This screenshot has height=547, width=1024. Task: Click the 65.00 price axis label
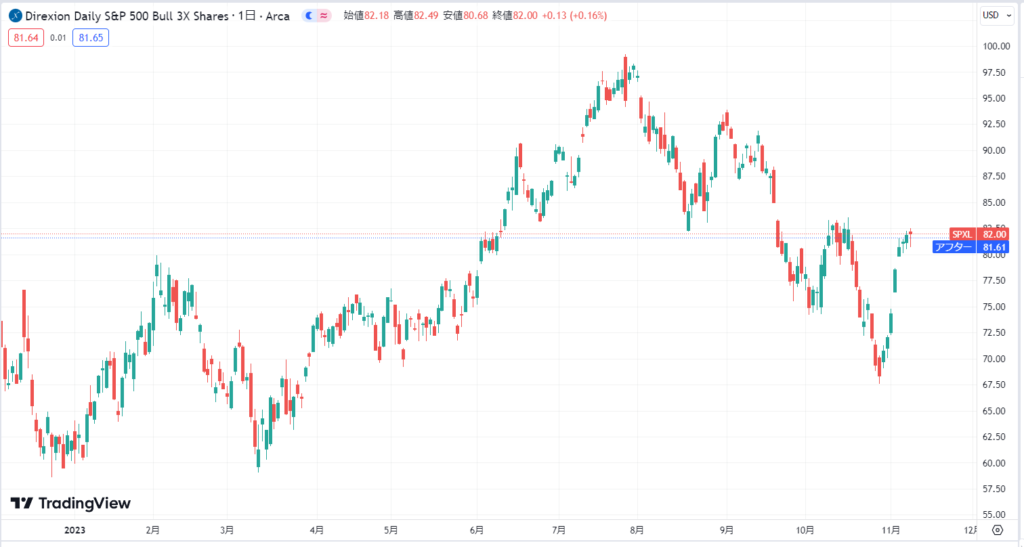tap(994, 411)
